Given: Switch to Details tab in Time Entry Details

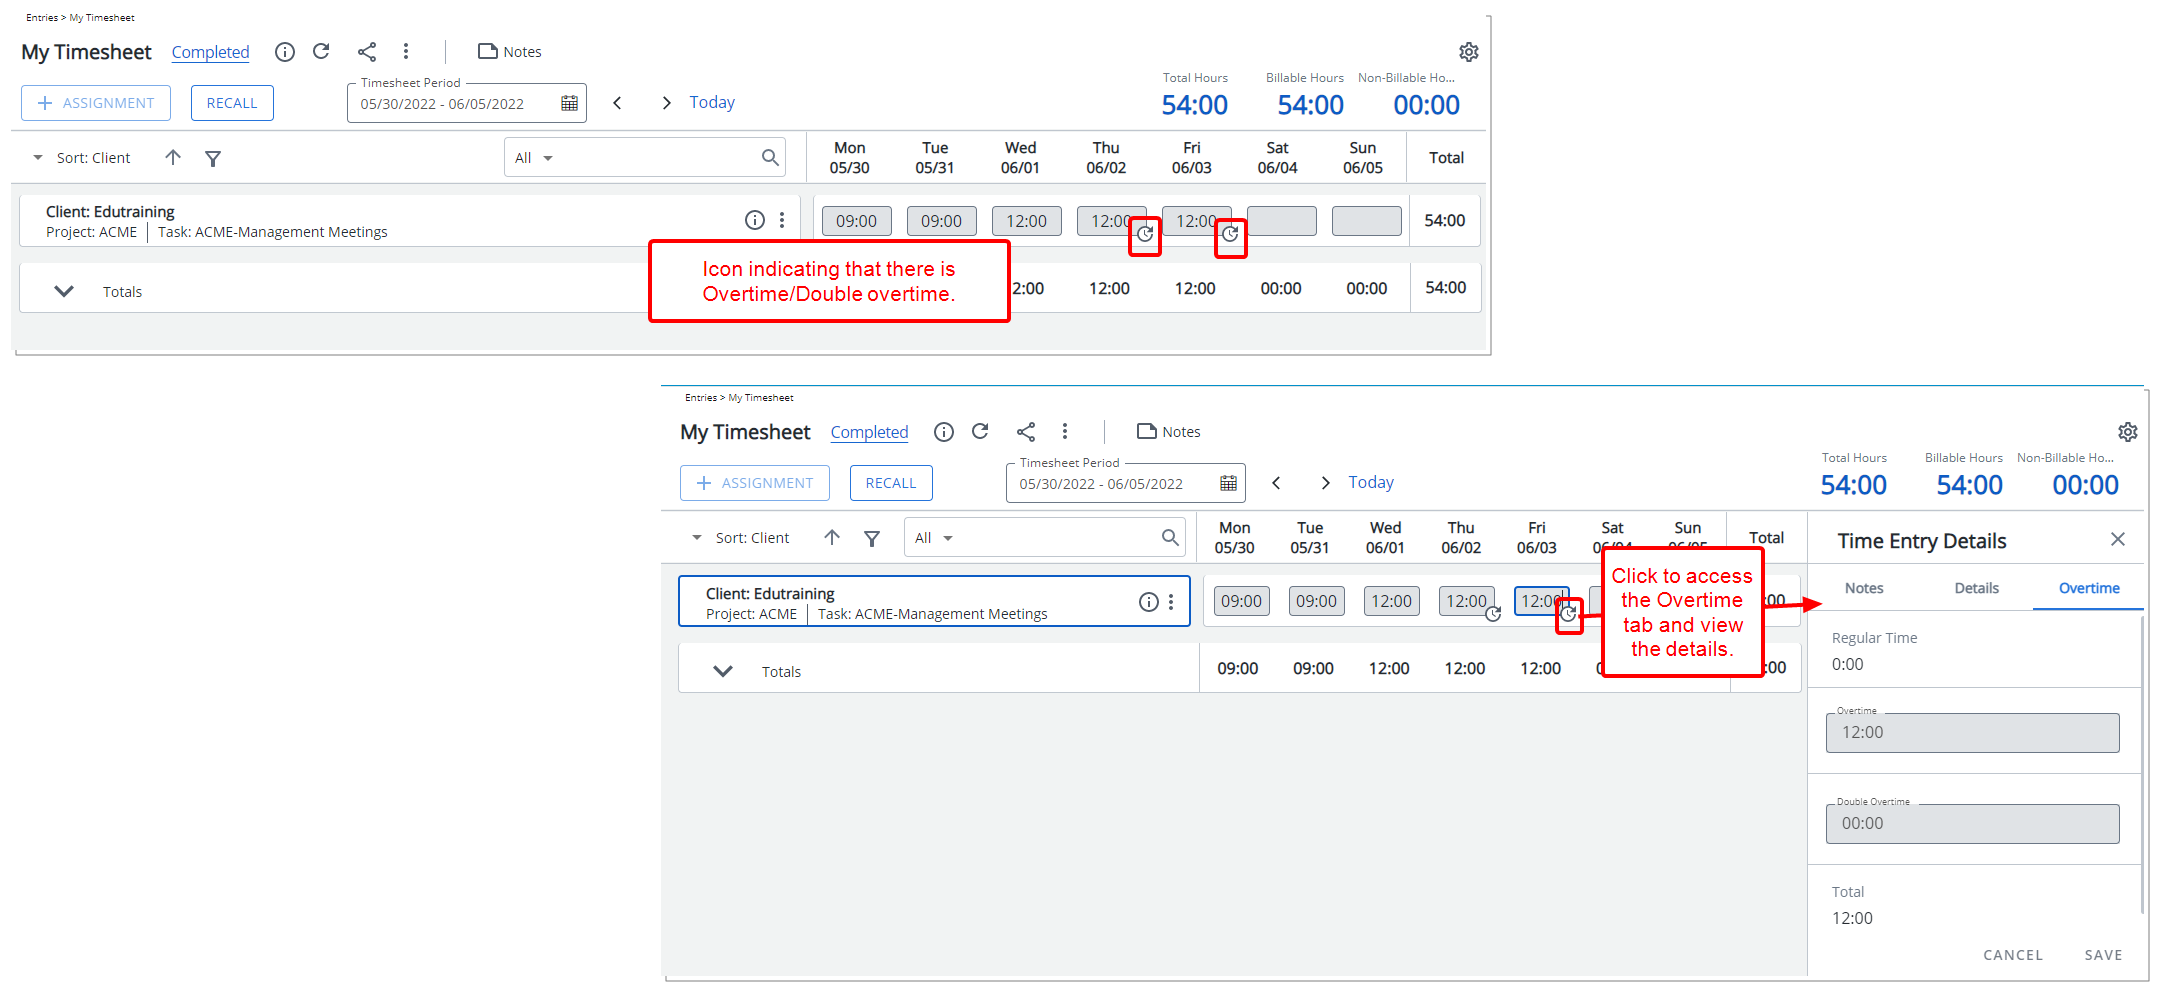Looking at the screenshot, I should 1977,588.
